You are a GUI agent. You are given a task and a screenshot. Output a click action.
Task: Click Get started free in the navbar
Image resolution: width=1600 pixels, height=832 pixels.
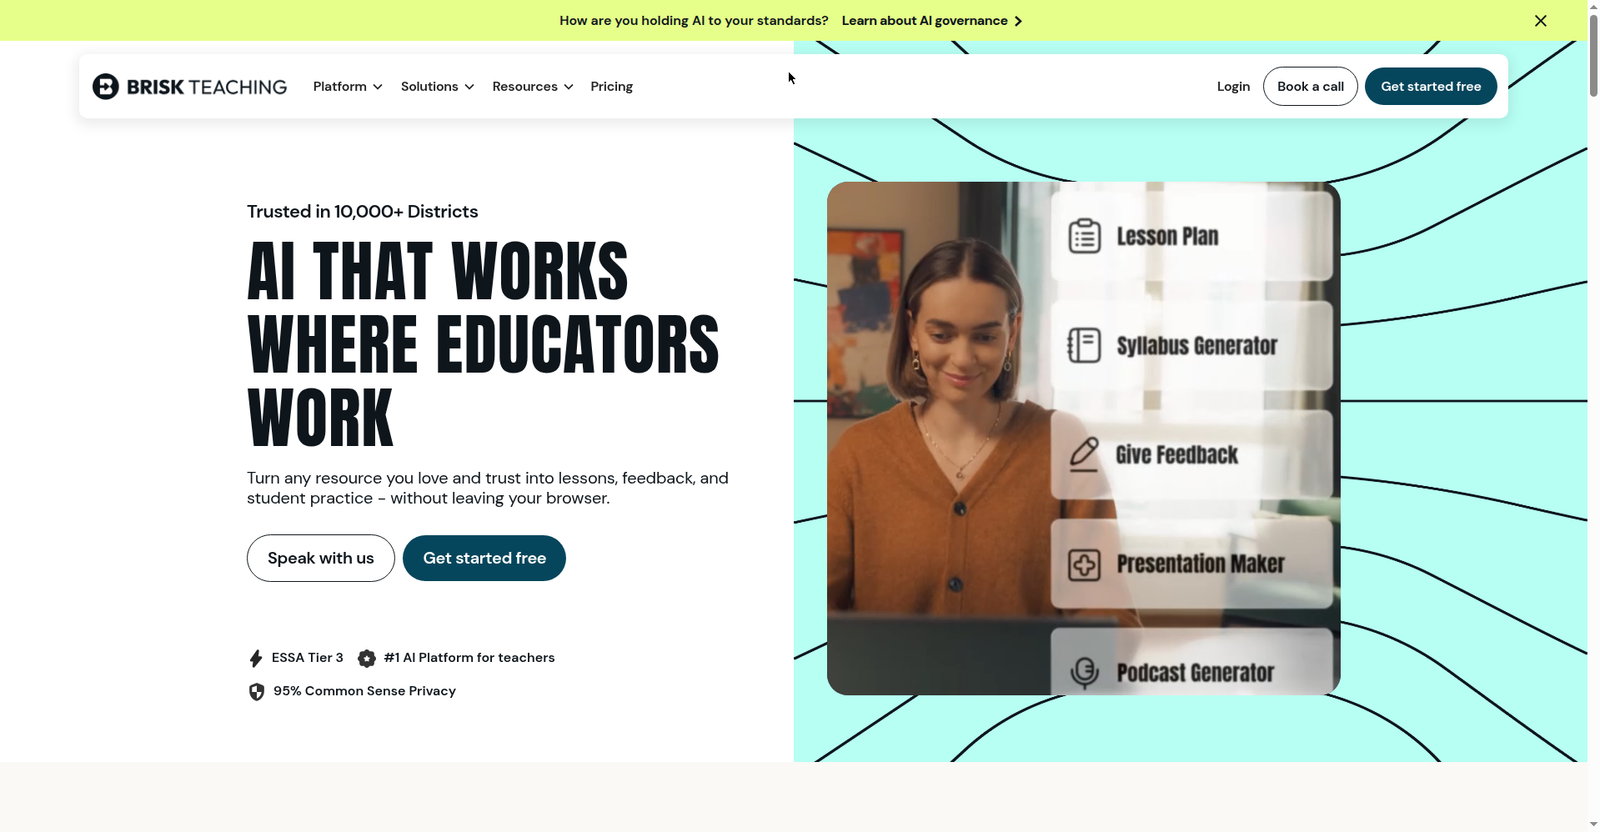click(x=1431, y=87)
